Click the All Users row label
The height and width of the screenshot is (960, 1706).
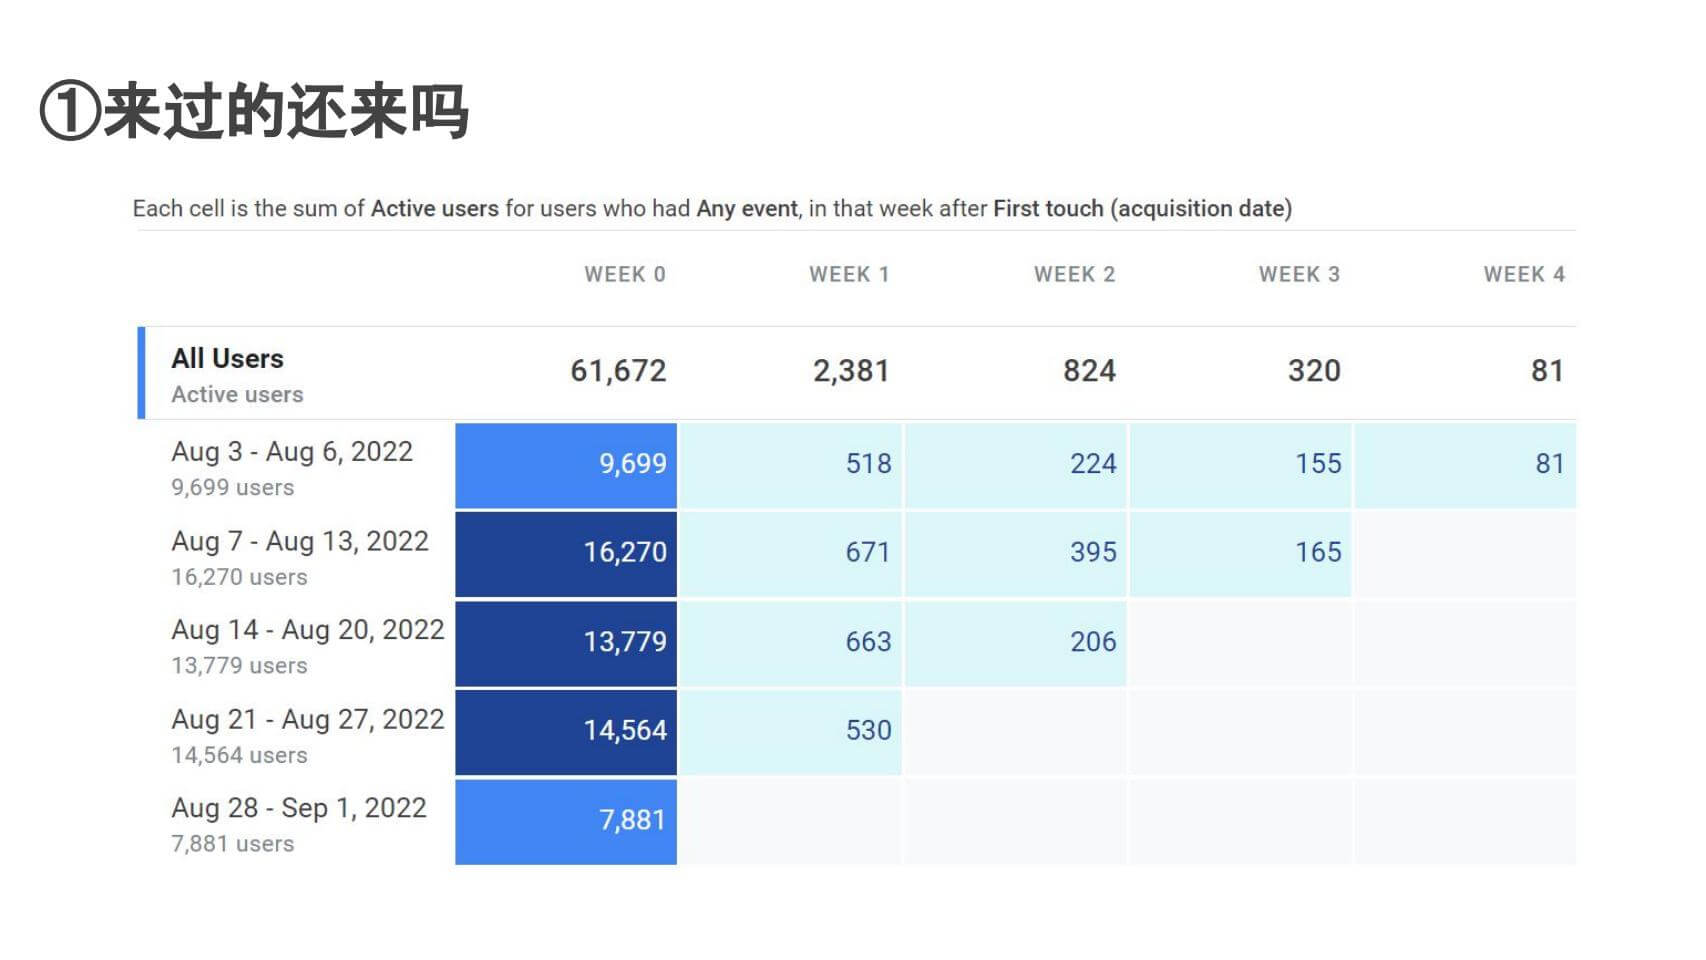(x=227, y=358)
